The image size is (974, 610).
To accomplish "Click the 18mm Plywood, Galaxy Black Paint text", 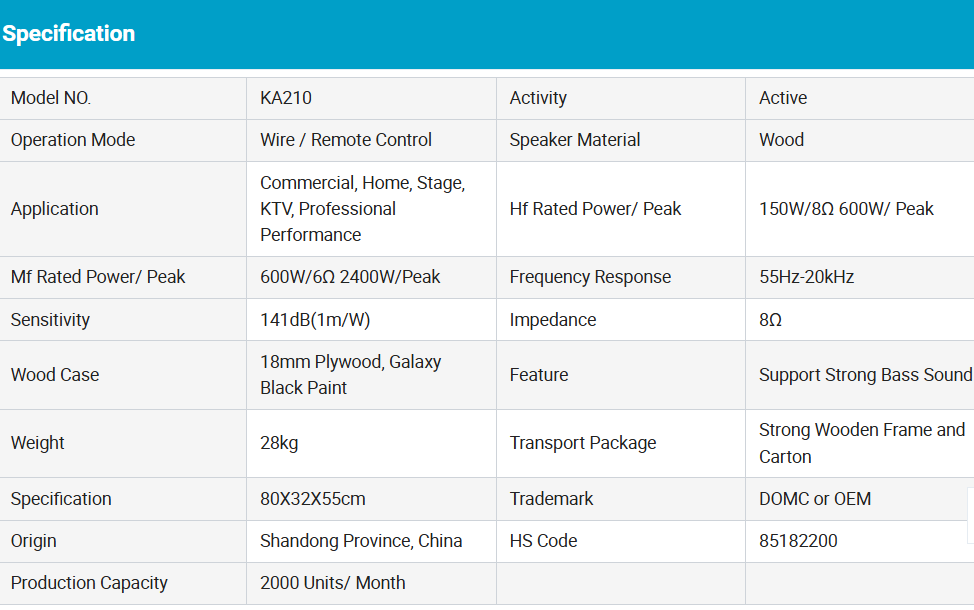I will point(350,375).
